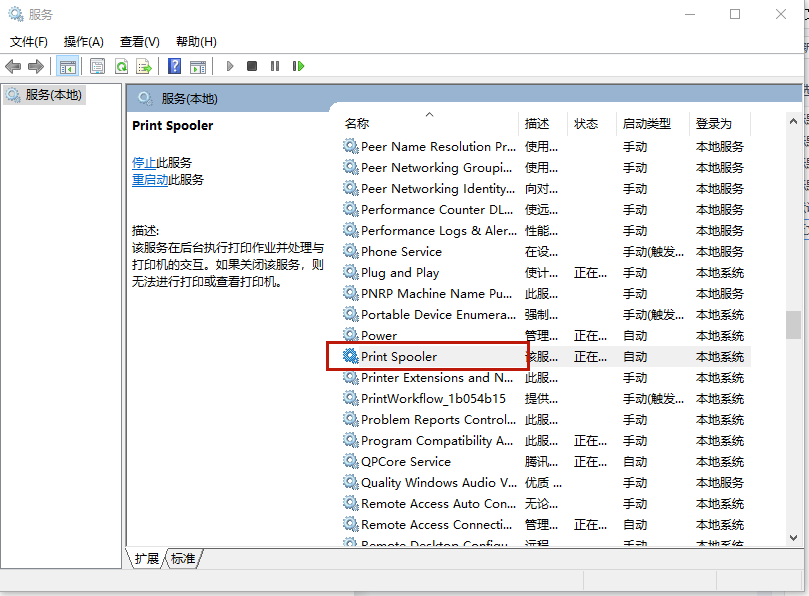809x596 pixels.
Task: Open the 查看(V) menu
Action: tap(140, 42)
